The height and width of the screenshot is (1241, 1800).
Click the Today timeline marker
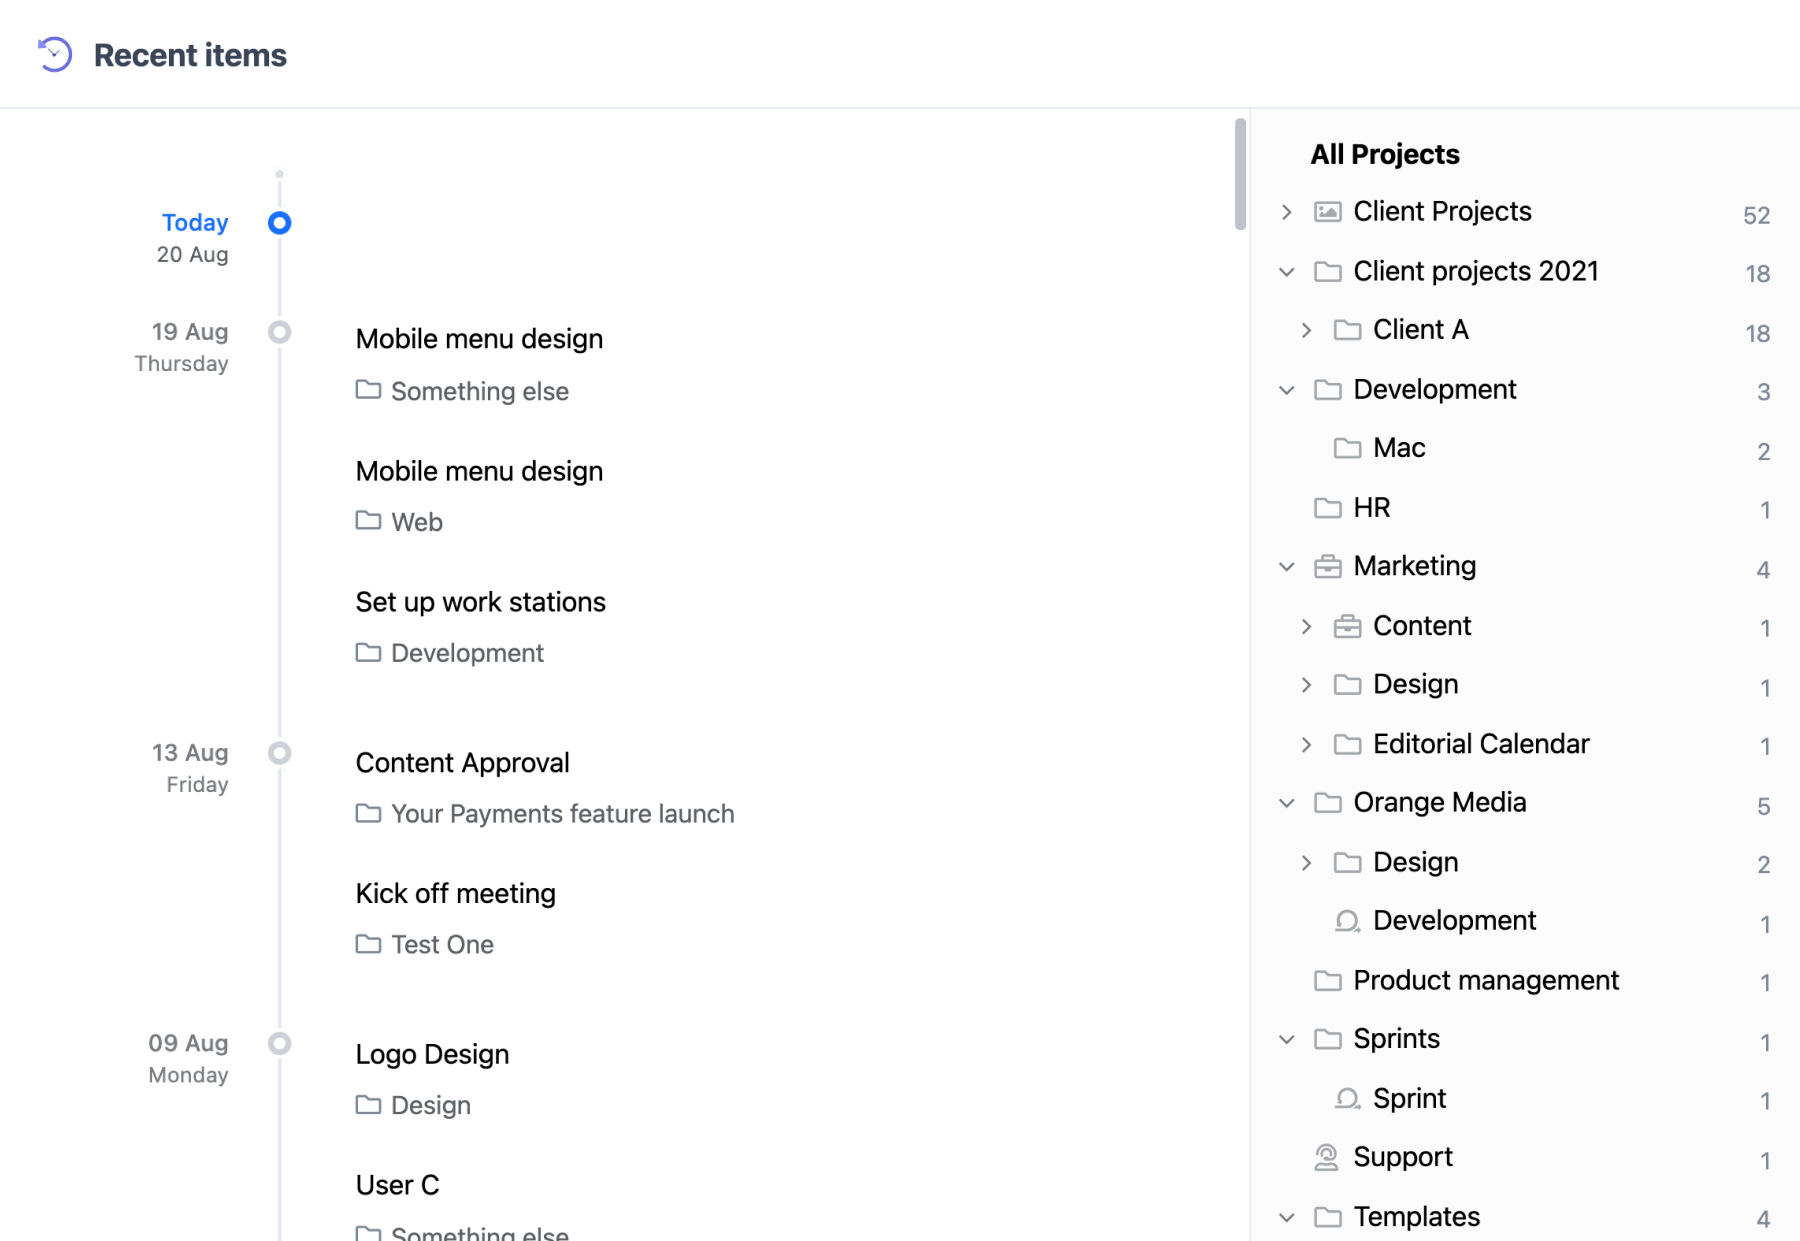click(279, 223)
